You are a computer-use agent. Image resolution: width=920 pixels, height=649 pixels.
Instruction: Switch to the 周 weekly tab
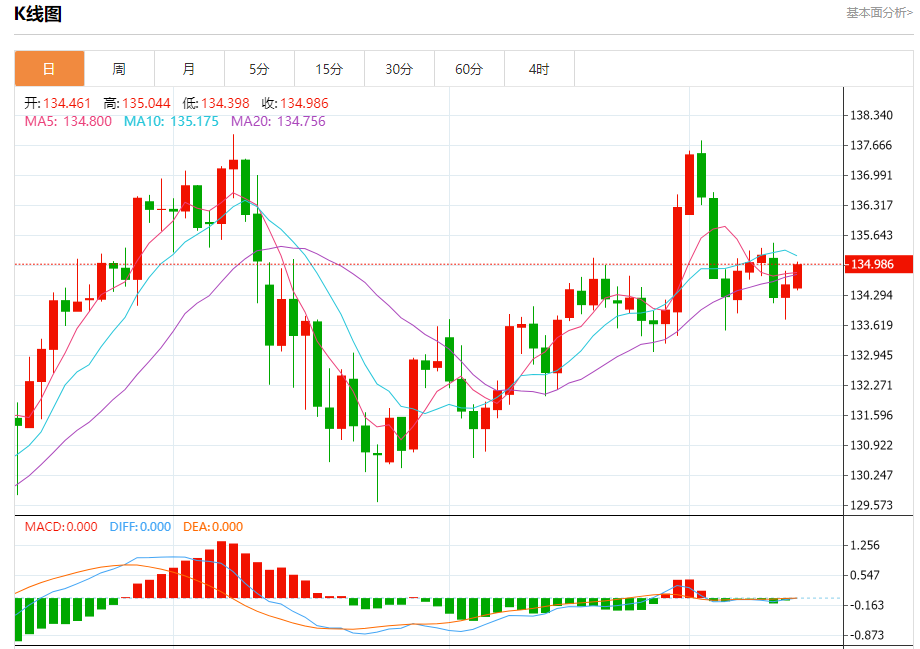tap(119, 69)
